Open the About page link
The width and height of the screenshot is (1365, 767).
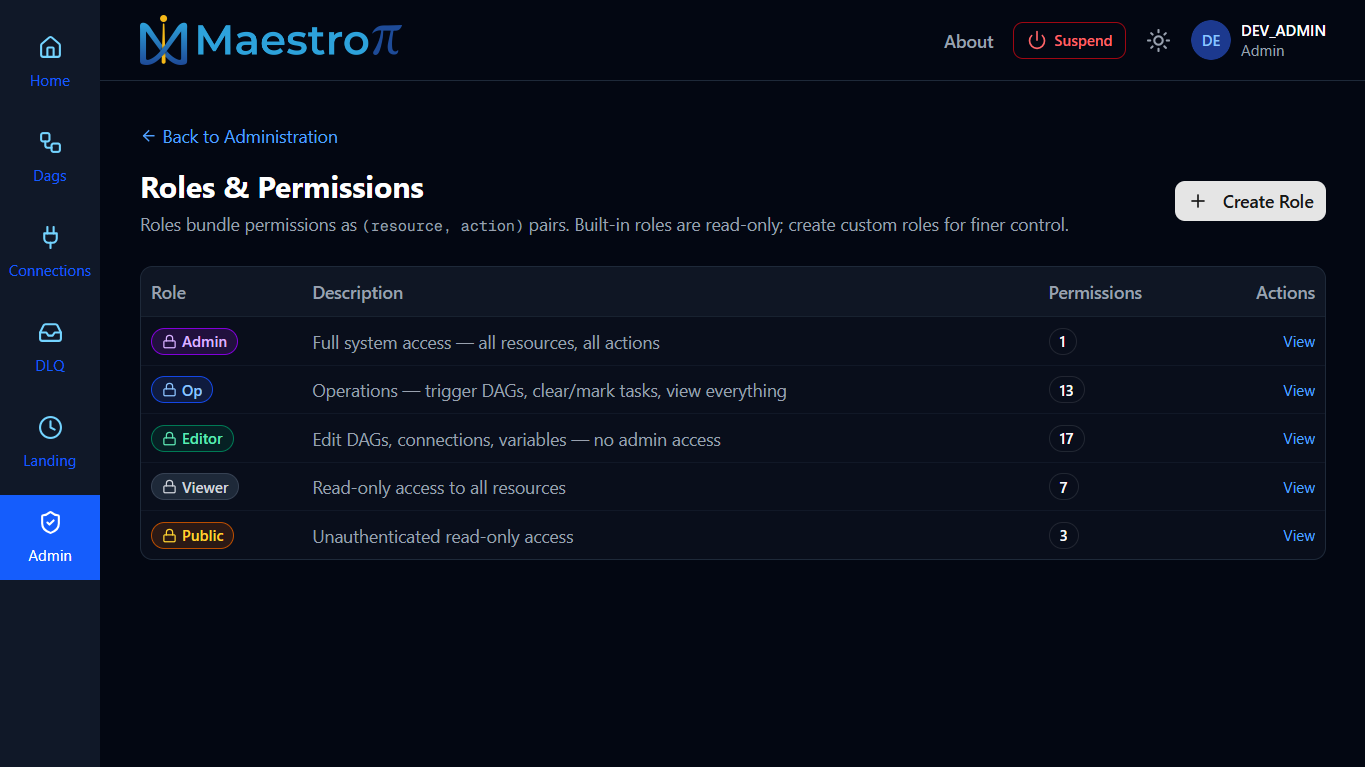(x=968, y=41)
